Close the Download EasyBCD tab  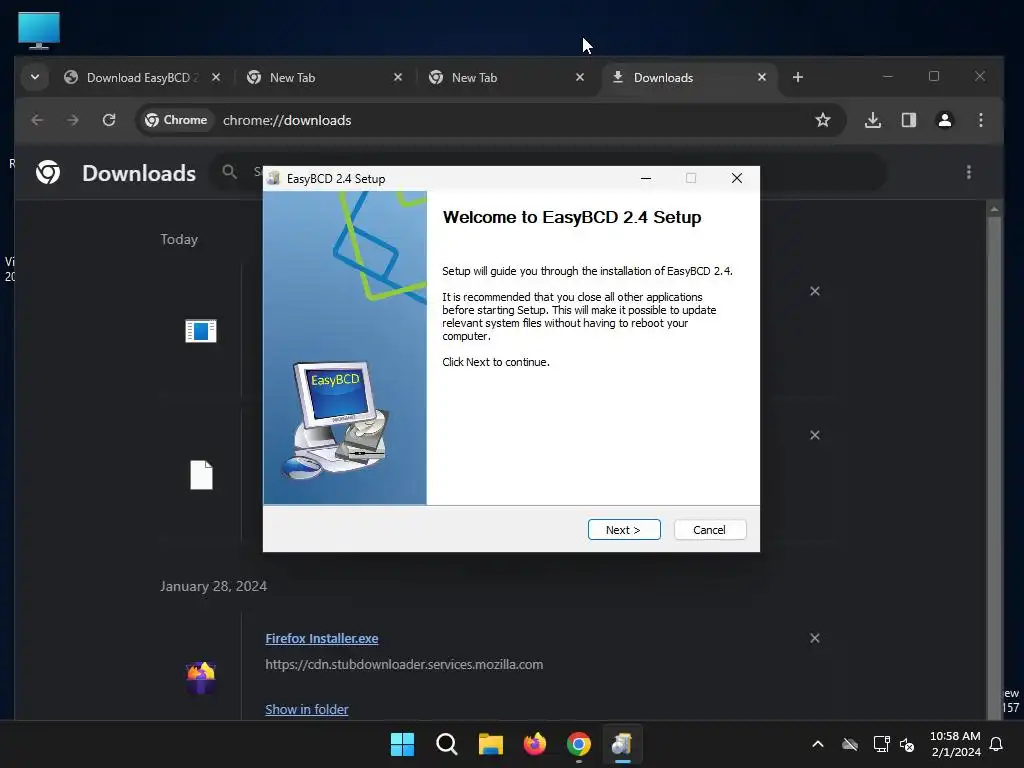(x=216, y=77)
